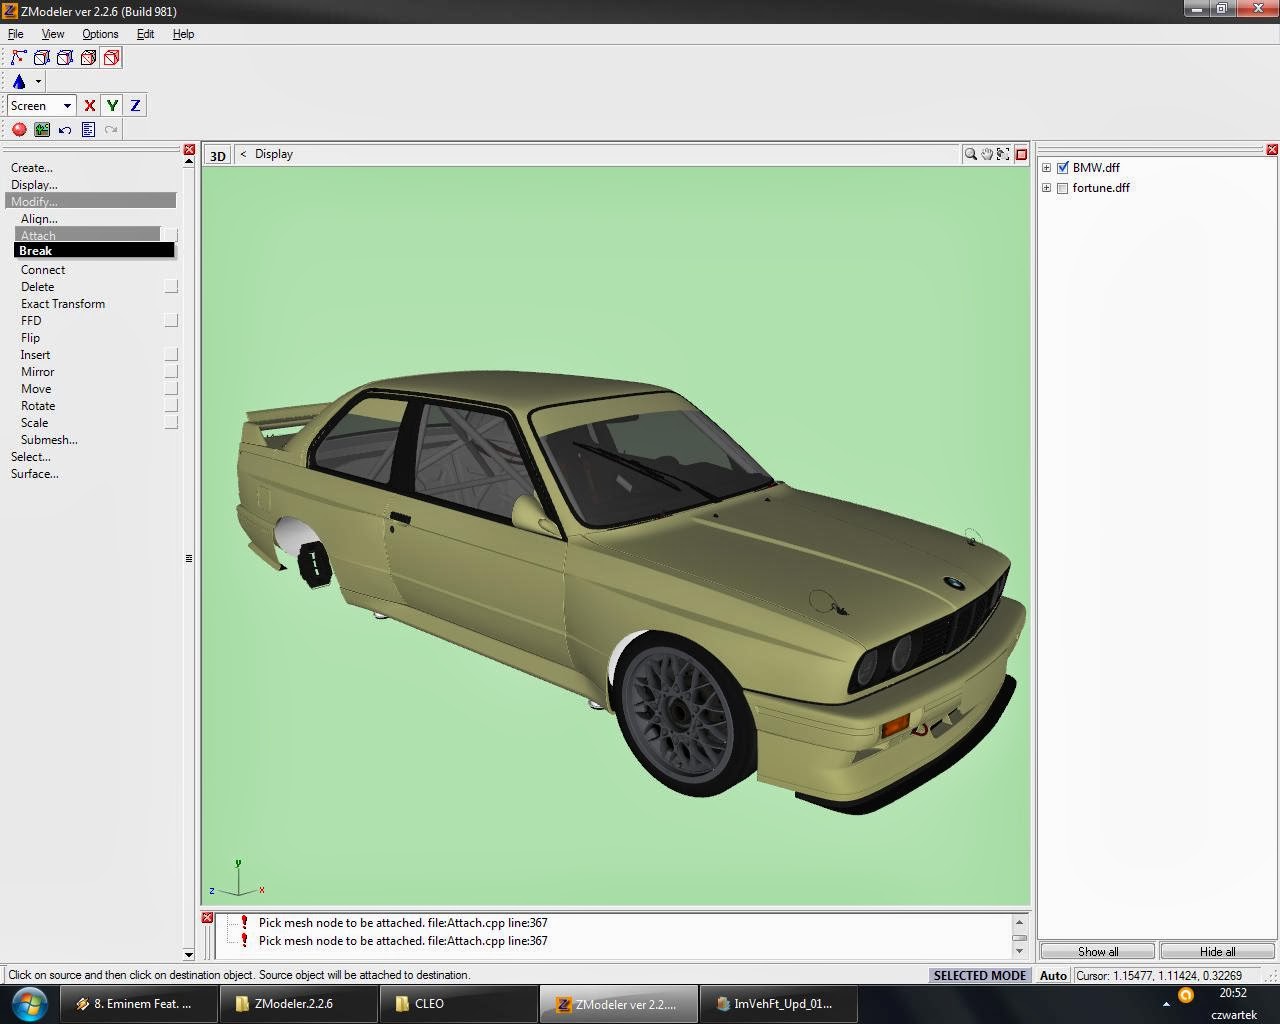1280x1024 pixels.
Task: Switch to the CLEO folder in taskbar
Action: point(429,1003)
